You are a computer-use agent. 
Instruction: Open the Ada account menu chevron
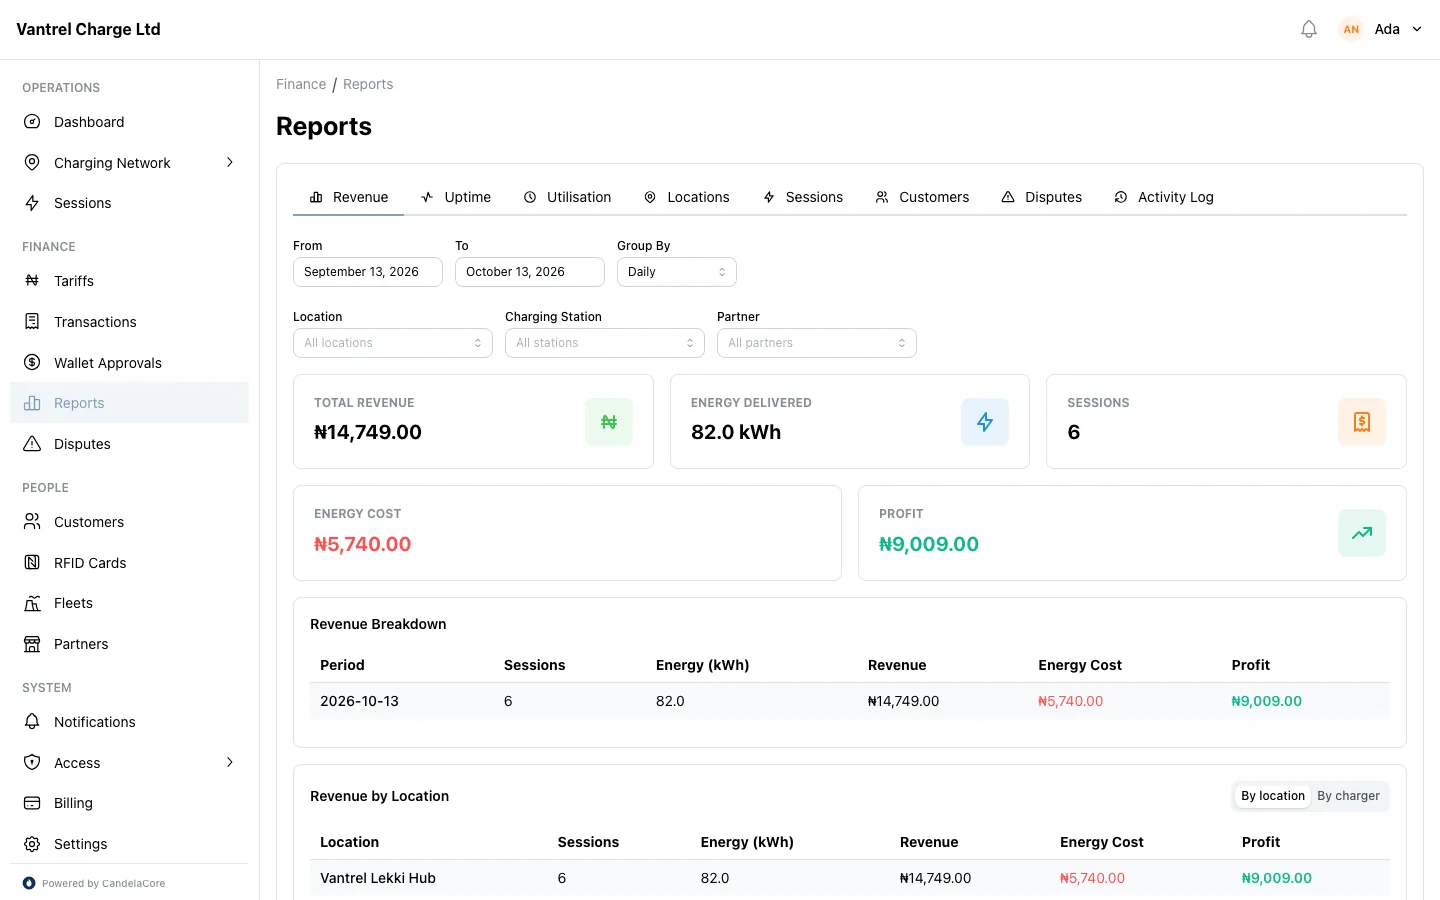[1417, 29]
